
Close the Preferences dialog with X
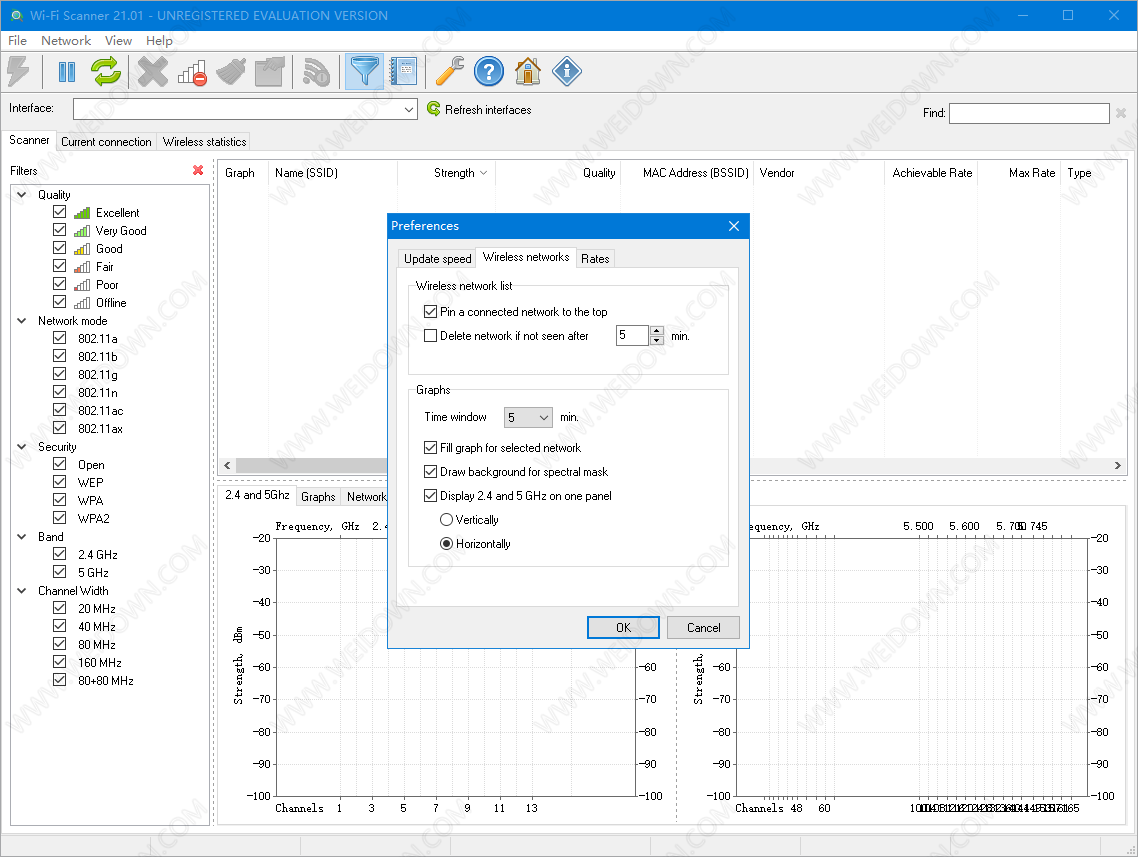[734, 226]
